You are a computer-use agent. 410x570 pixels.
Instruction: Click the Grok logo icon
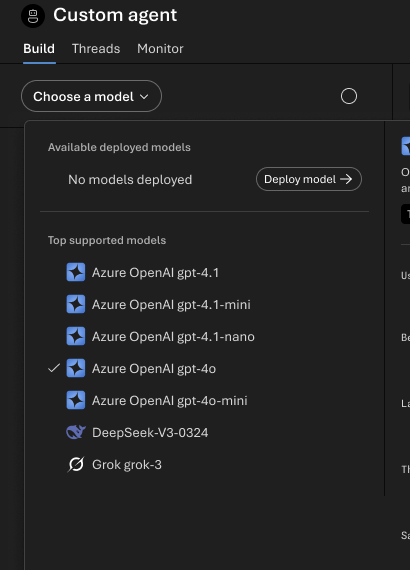(76, 464)
